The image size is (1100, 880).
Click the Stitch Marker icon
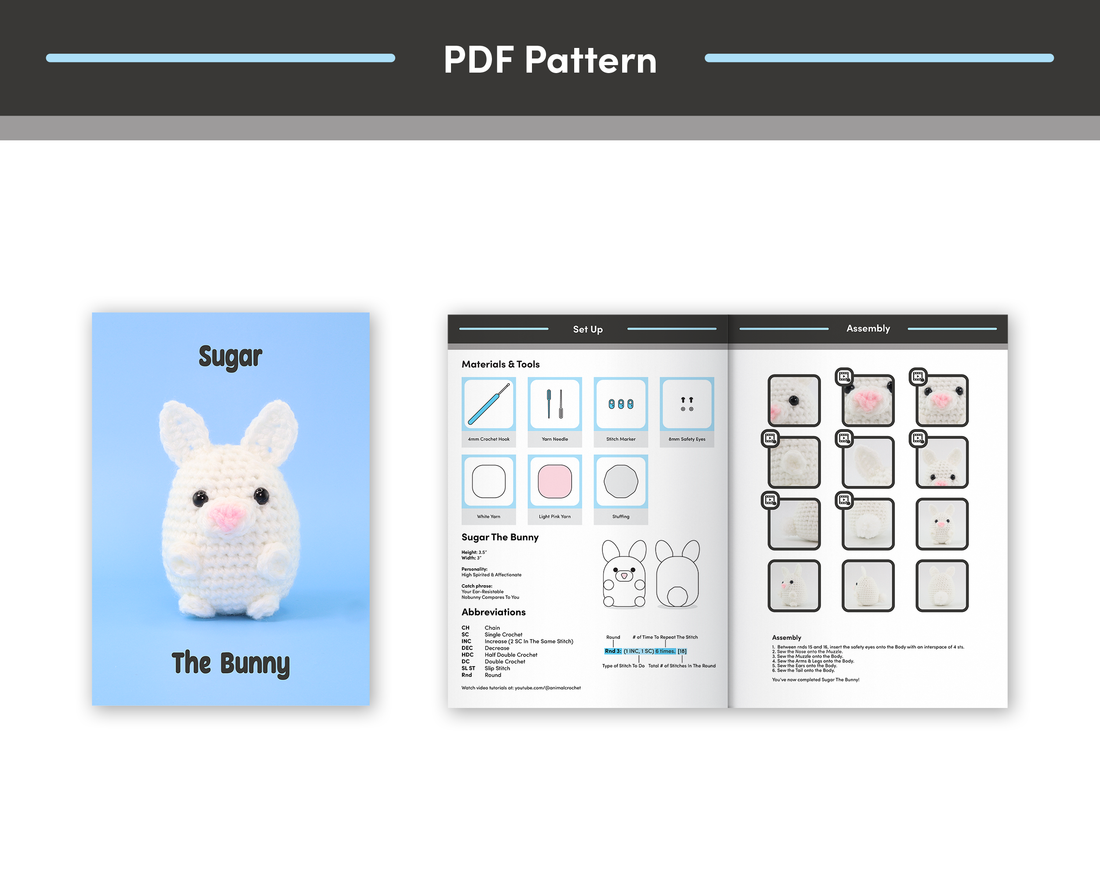click(620, 404)
